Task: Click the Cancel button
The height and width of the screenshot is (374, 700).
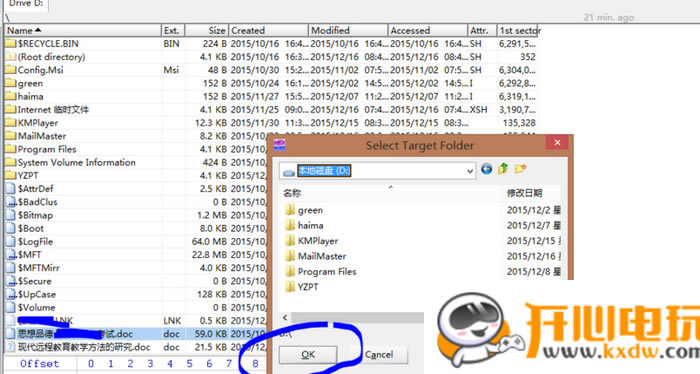Action: click(379, 355)
